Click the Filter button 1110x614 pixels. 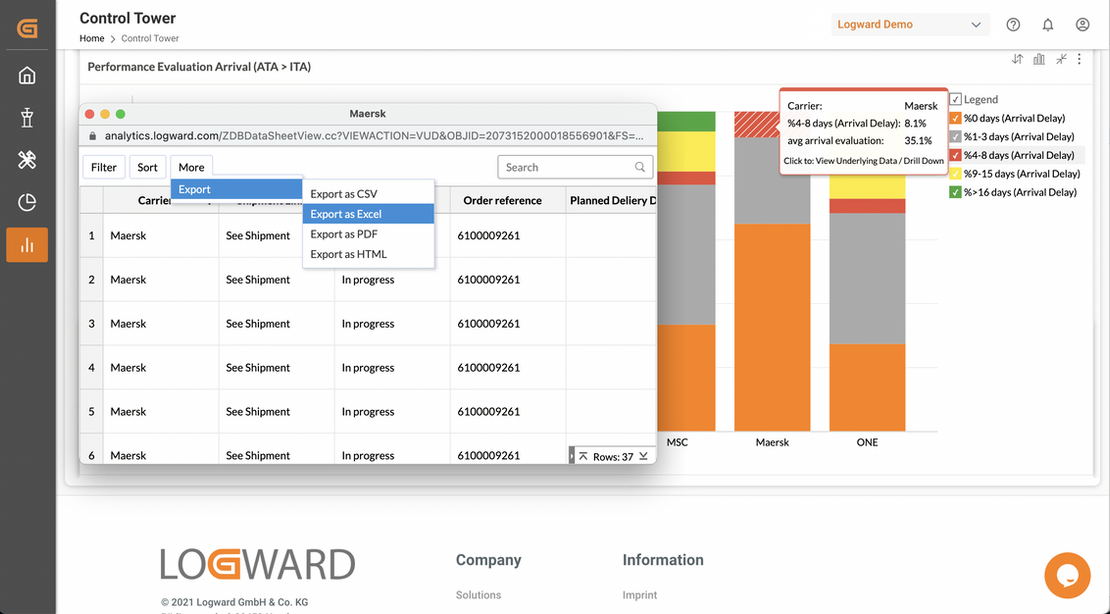point(103,166)
